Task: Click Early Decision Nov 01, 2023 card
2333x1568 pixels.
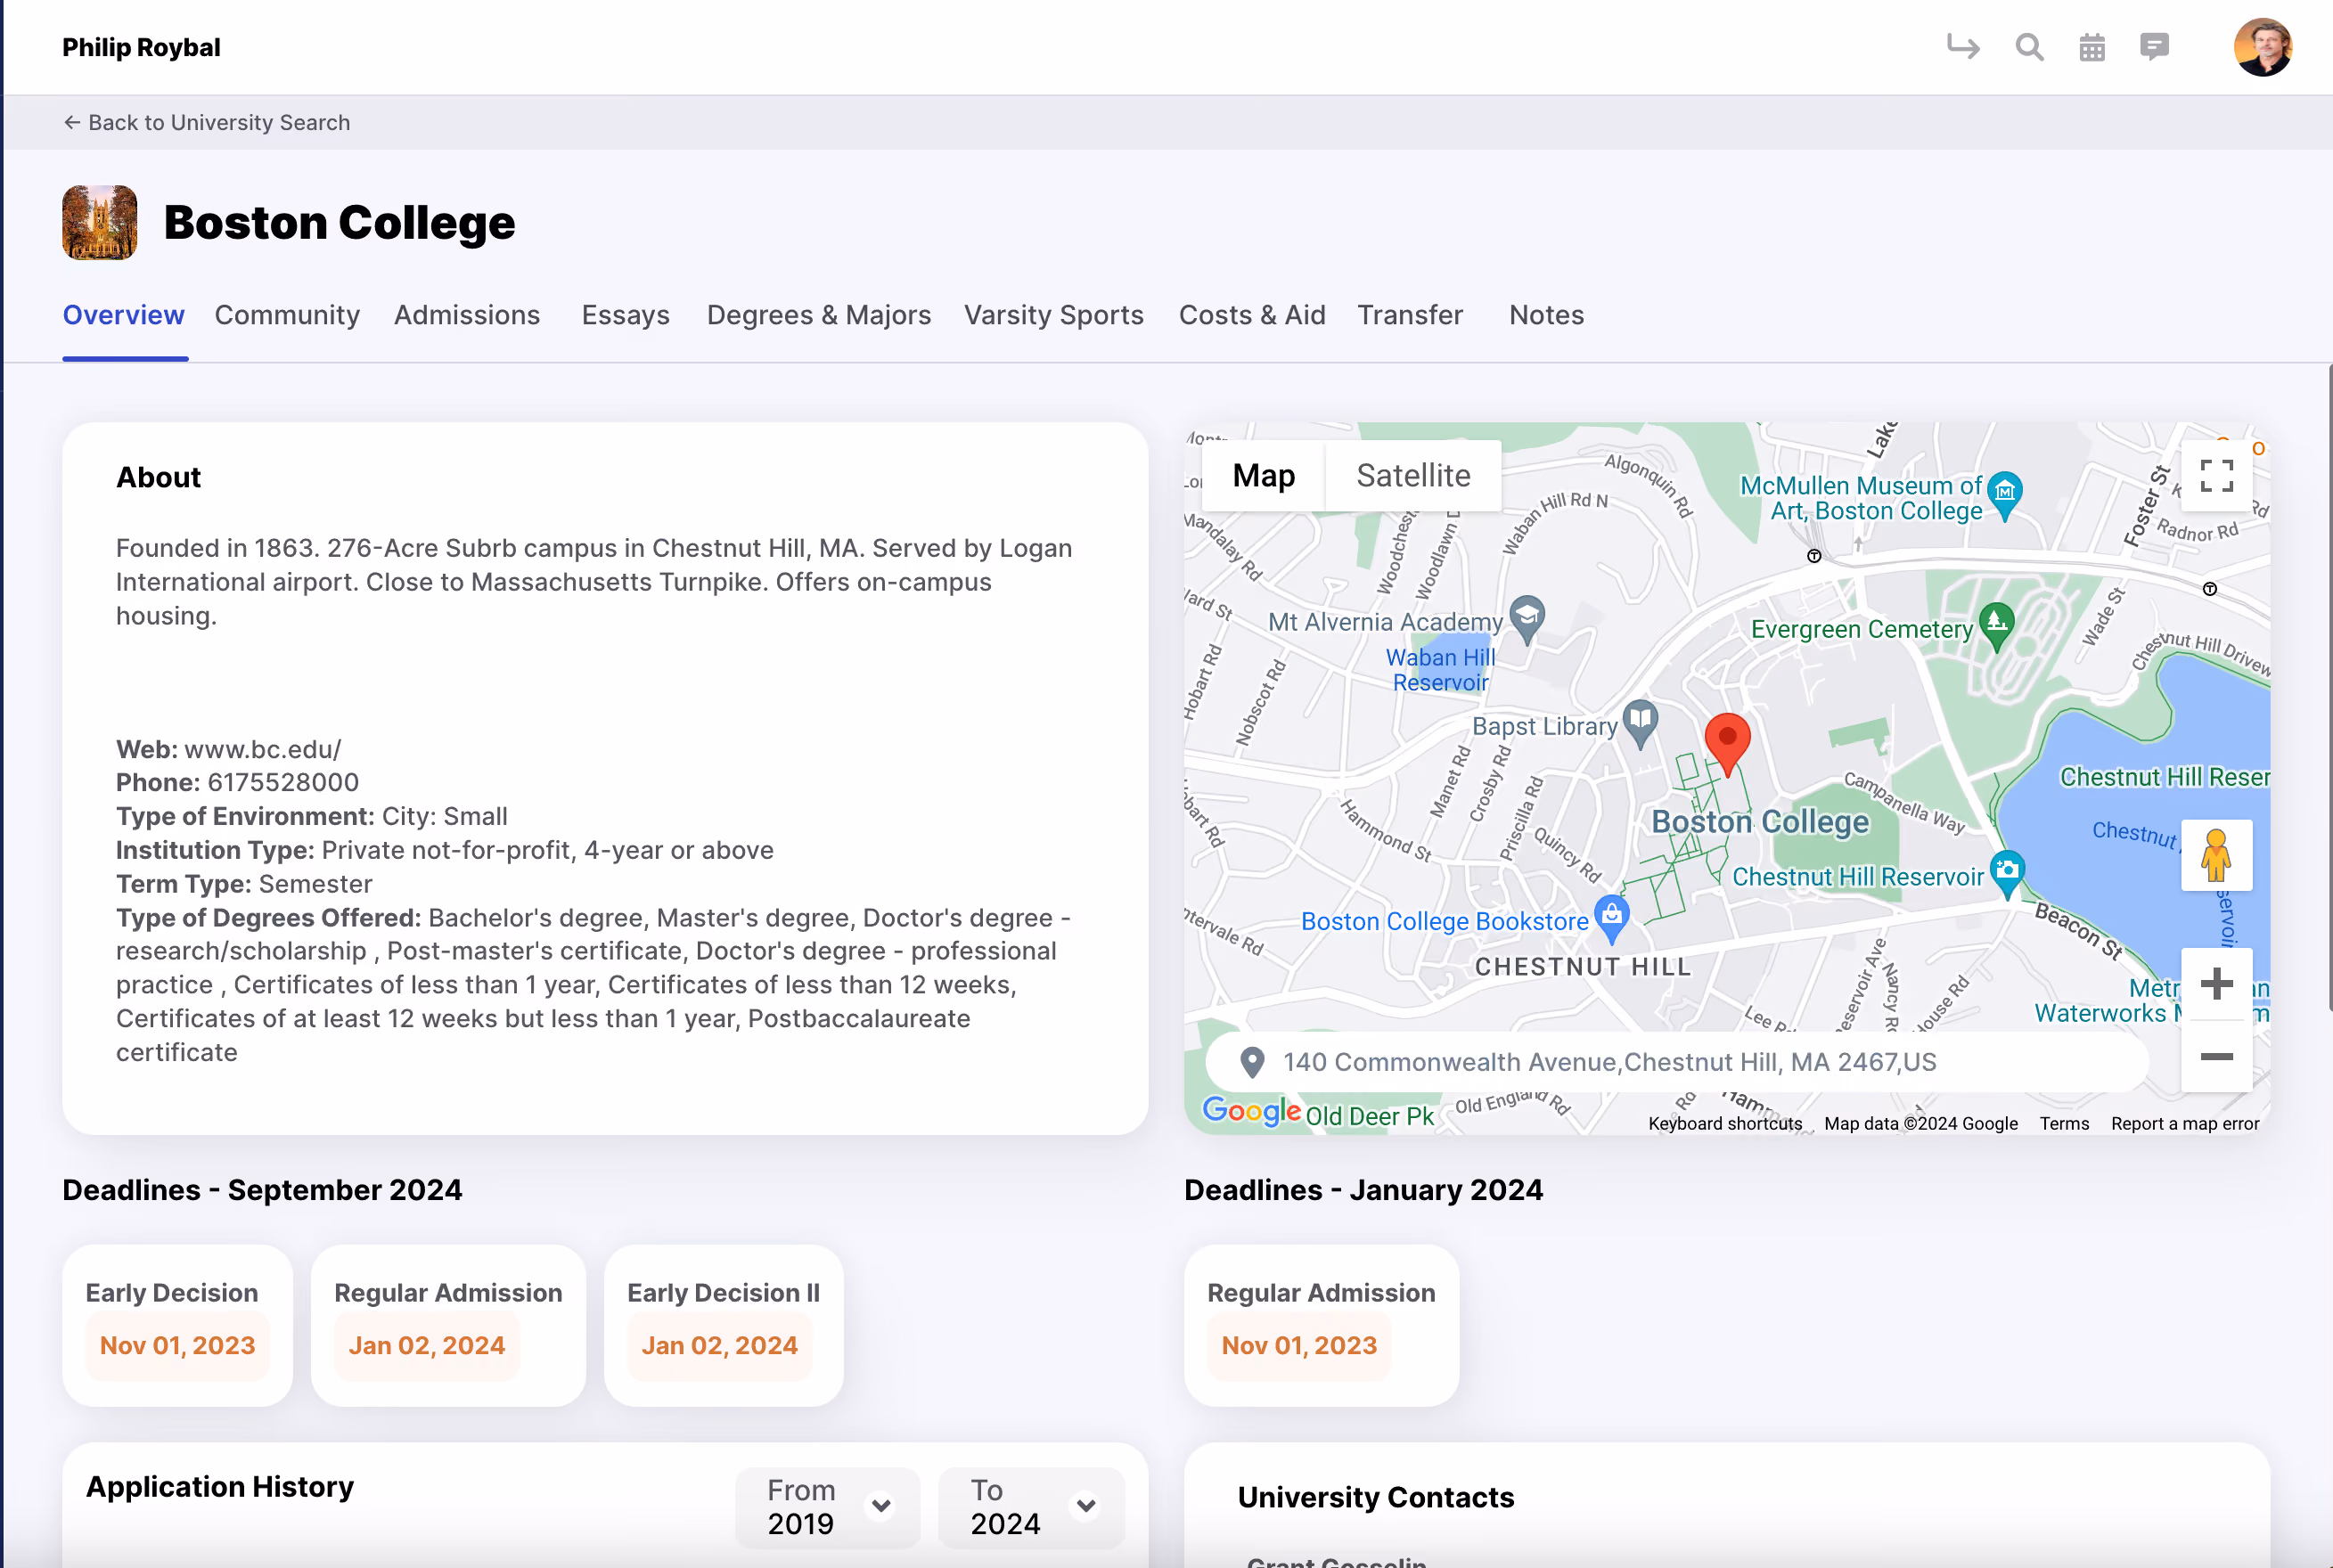Action: pyautogui.click(x=178, y=1325)
